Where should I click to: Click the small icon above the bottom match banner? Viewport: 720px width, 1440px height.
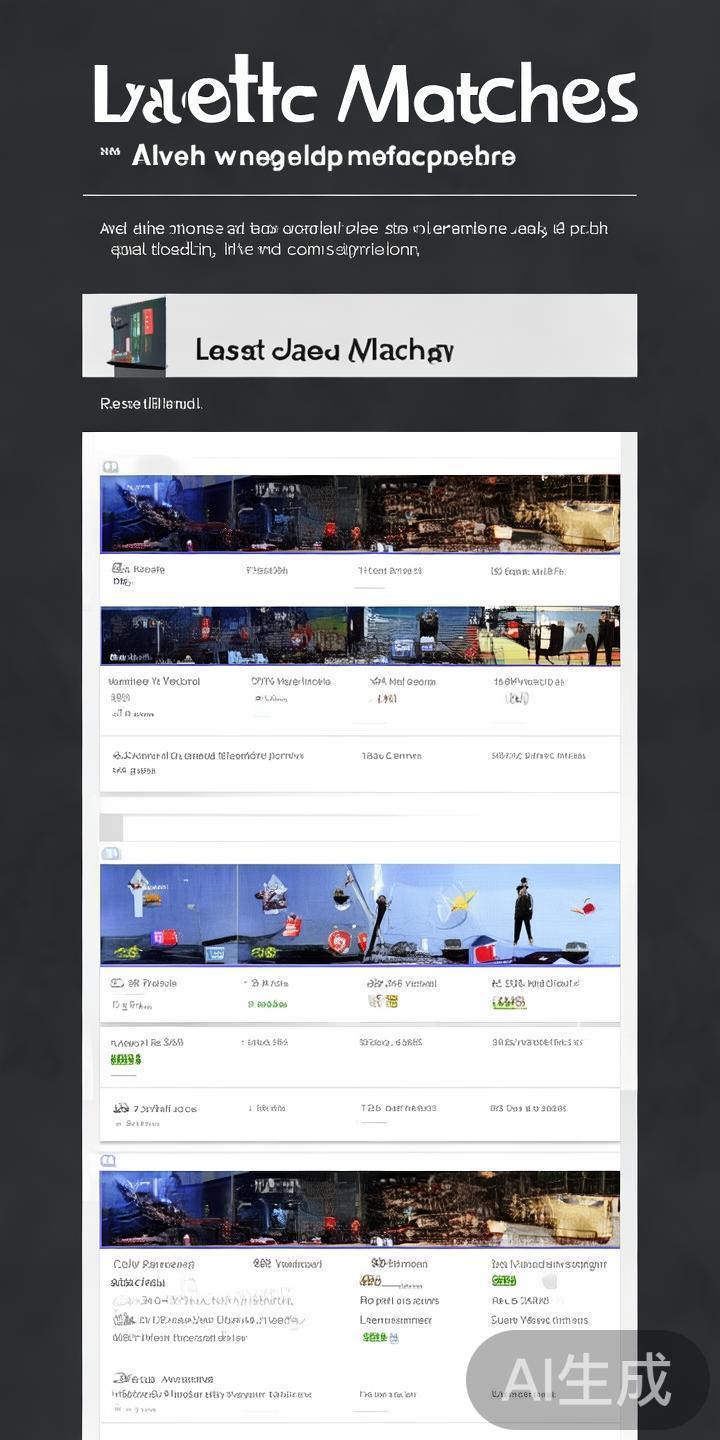click(x=108, y=1160)
